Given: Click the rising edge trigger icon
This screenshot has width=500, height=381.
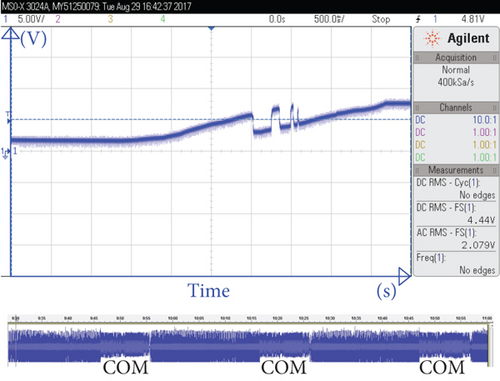Looking at the screenshot, I should click(x=418, y=19).
